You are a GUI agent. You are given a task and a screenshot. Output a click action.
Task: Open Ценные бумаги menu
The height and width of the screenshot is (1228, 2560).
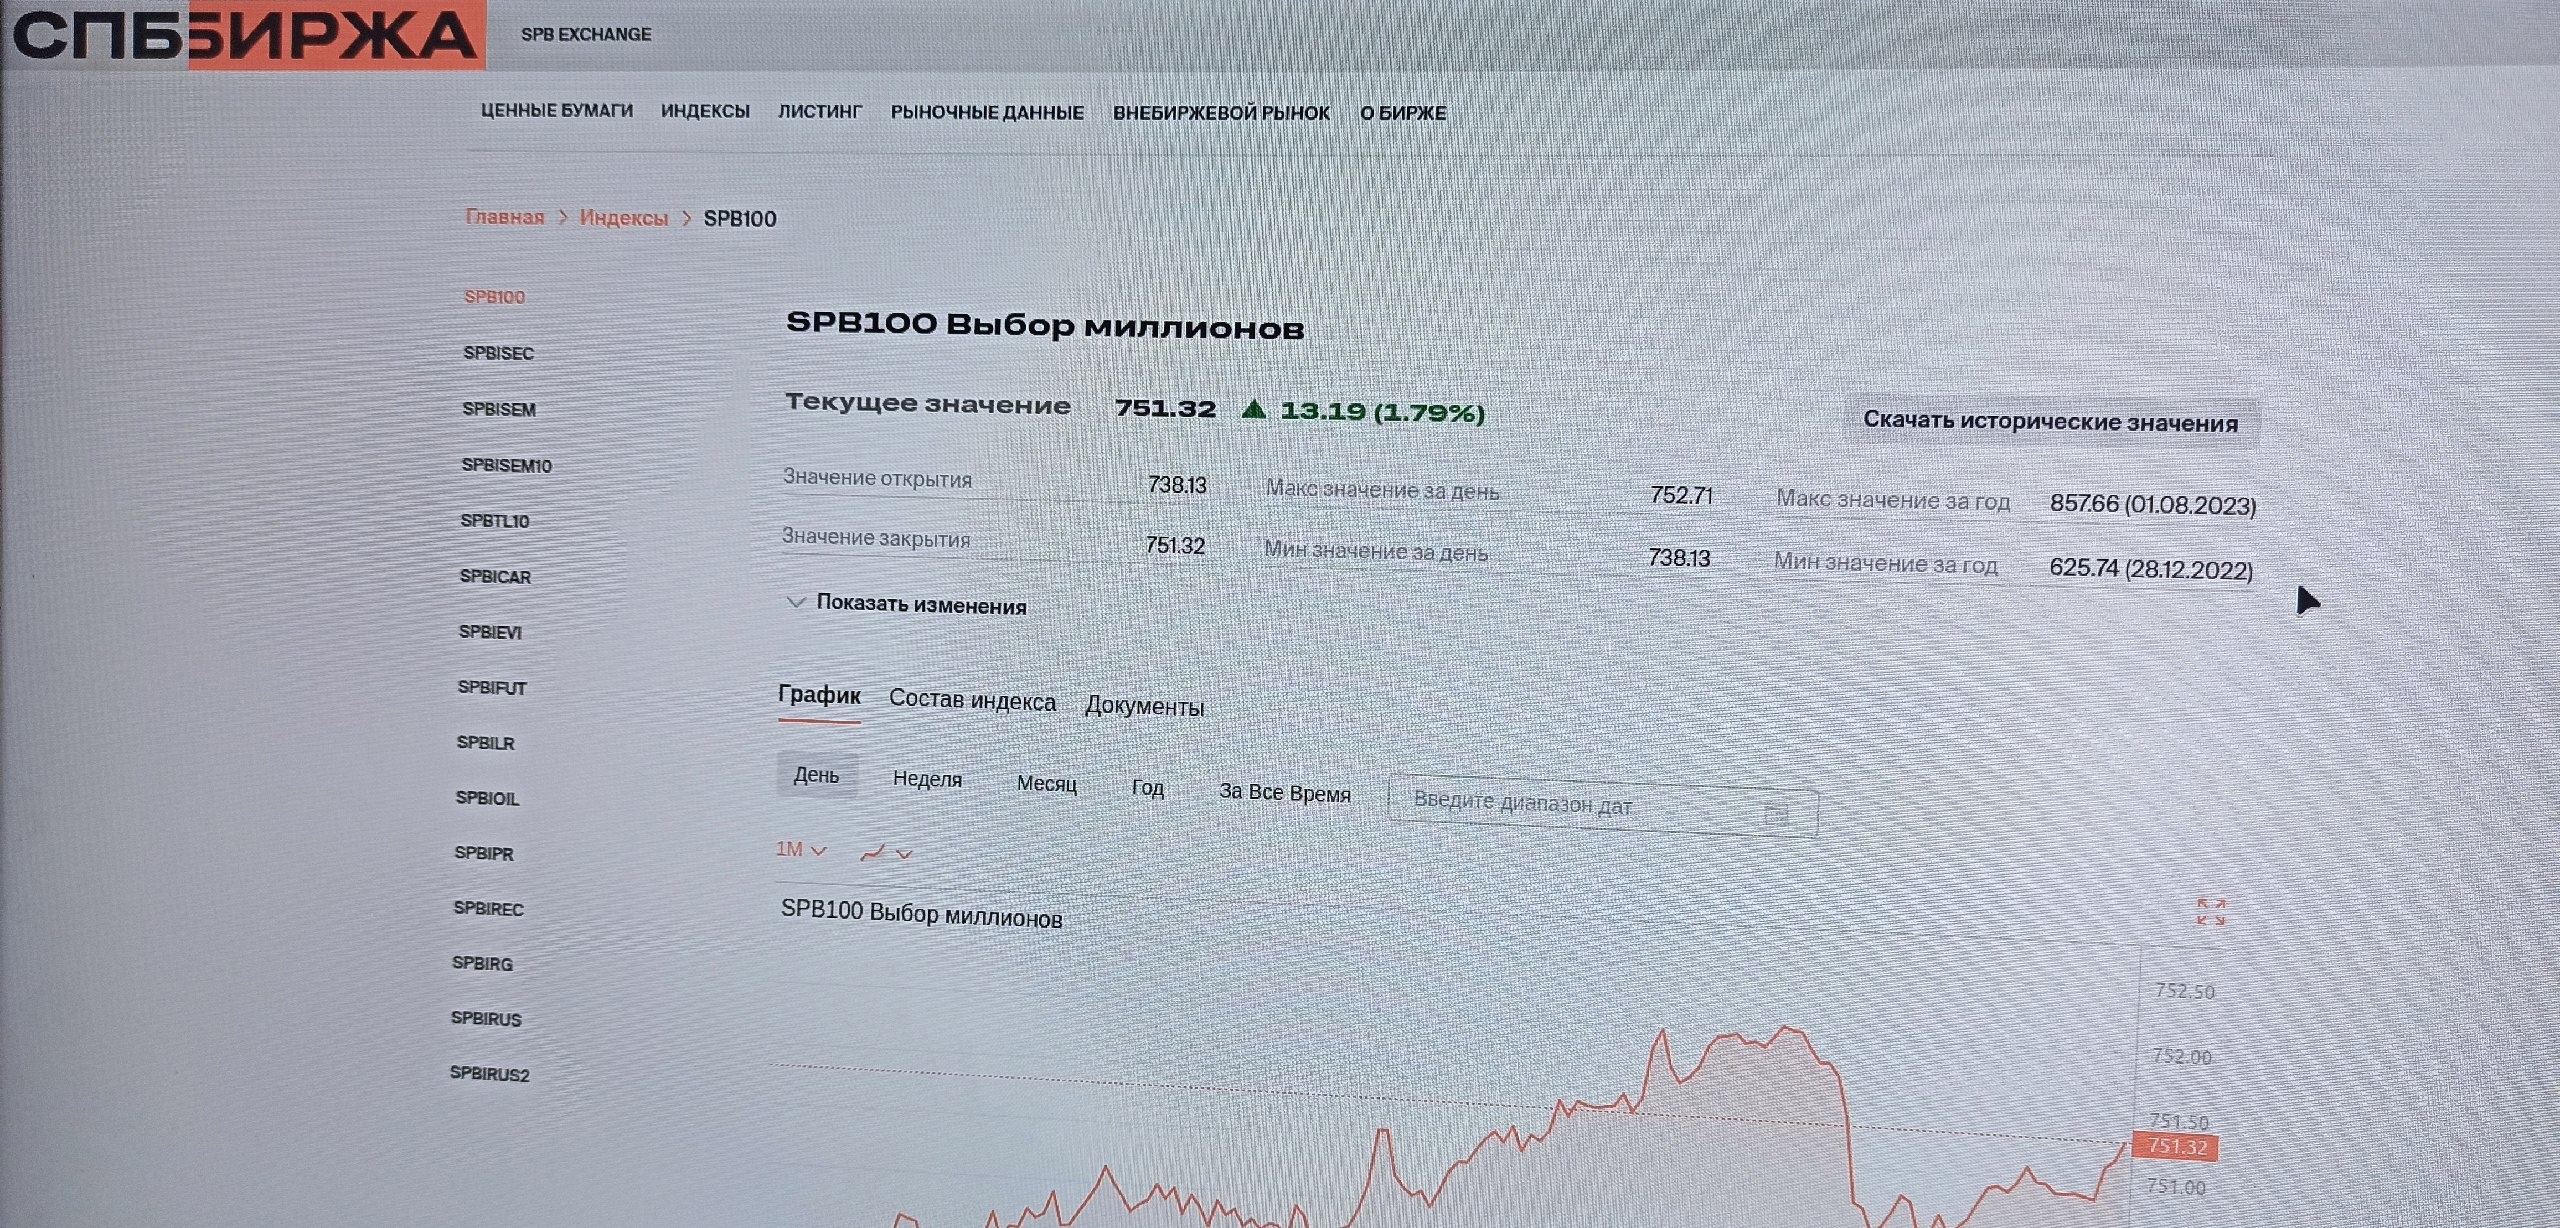pyautogui.click(x=557, y=110)
